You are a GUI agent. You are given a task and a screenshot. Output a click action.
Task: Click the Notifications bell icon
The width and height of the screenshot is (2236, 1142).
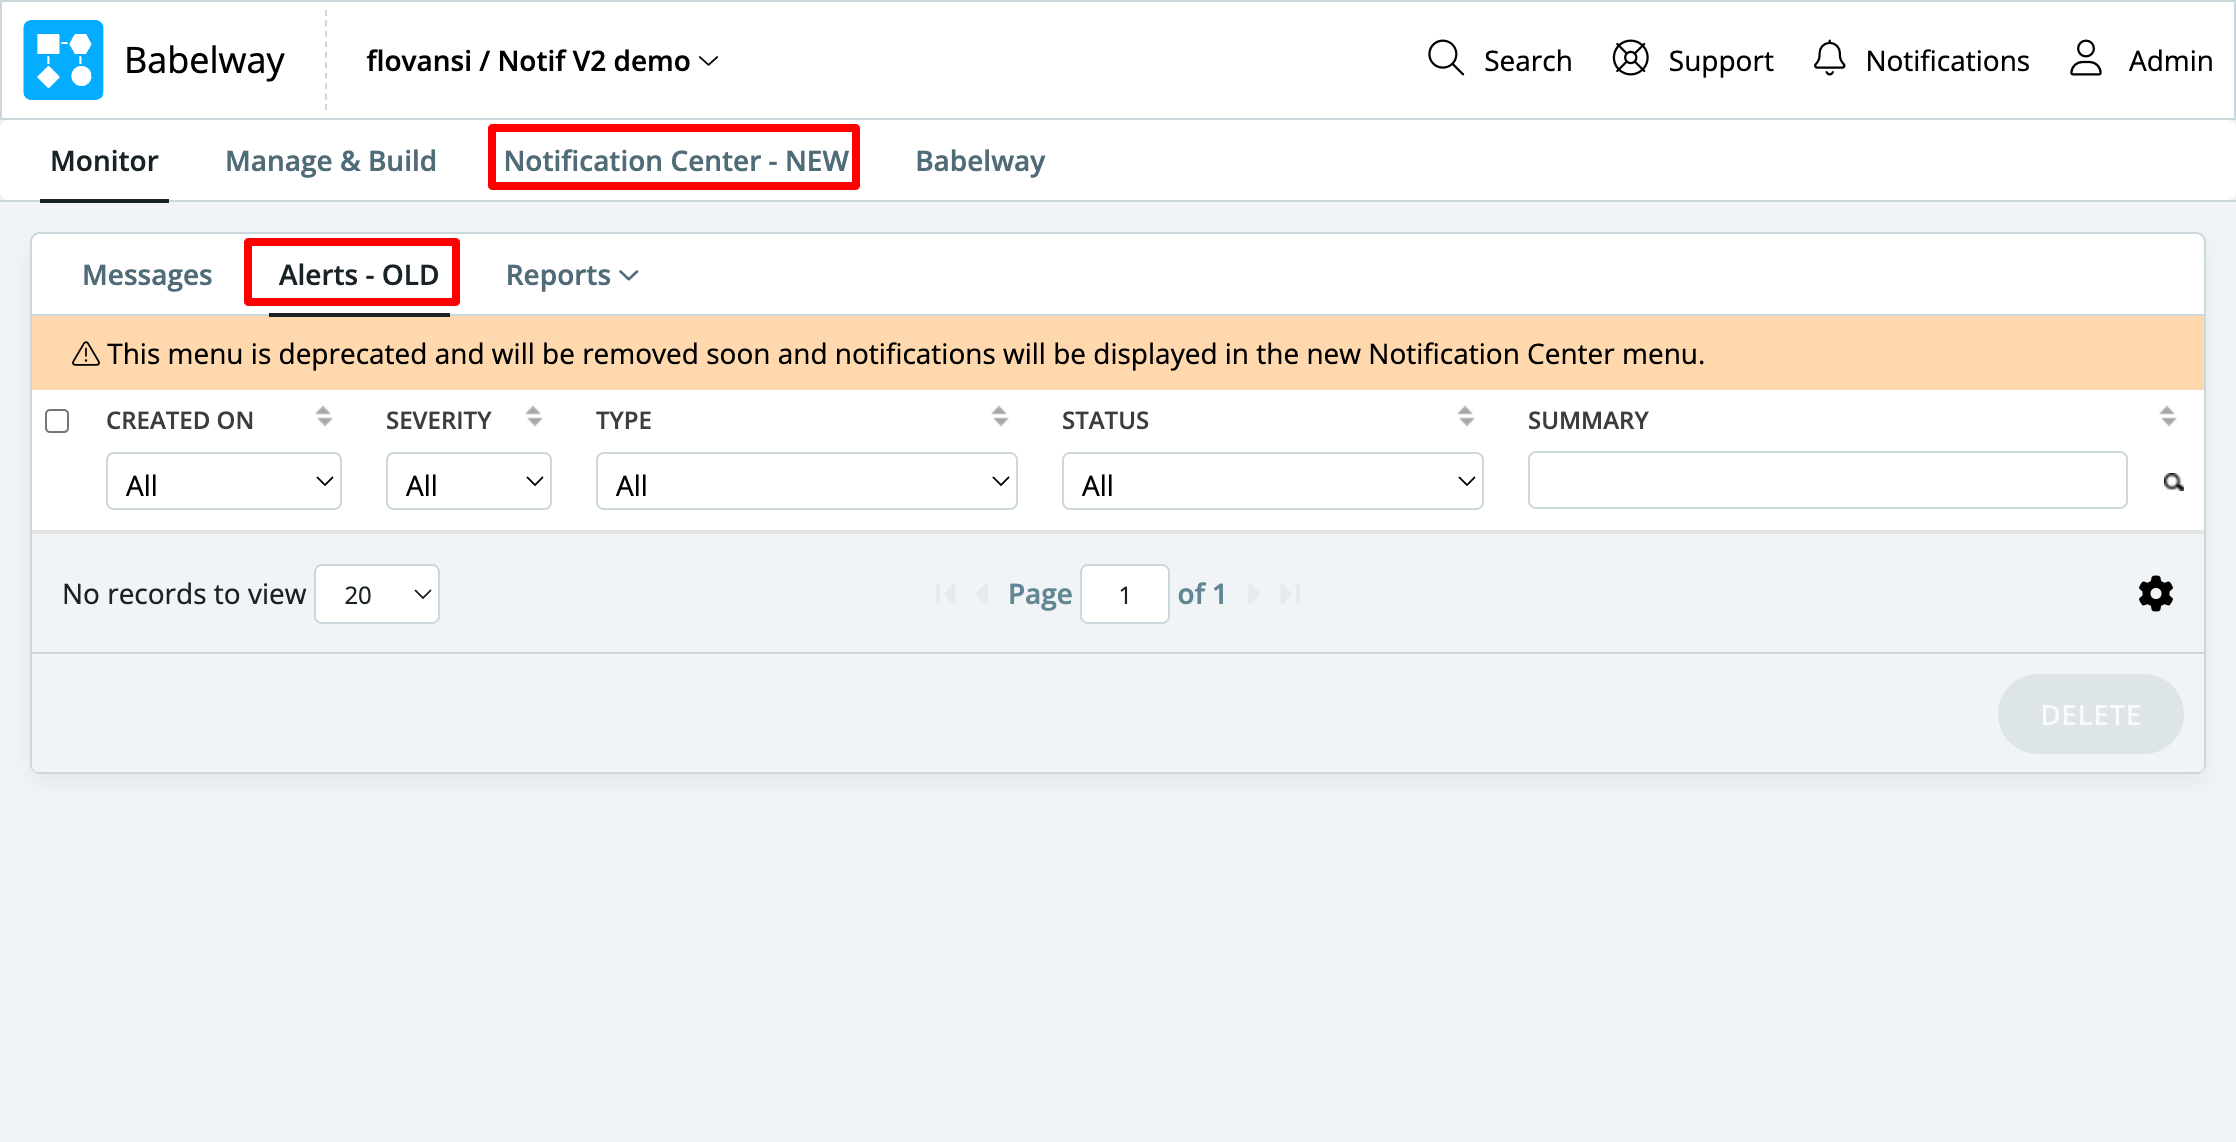(x=1829, y=59)
